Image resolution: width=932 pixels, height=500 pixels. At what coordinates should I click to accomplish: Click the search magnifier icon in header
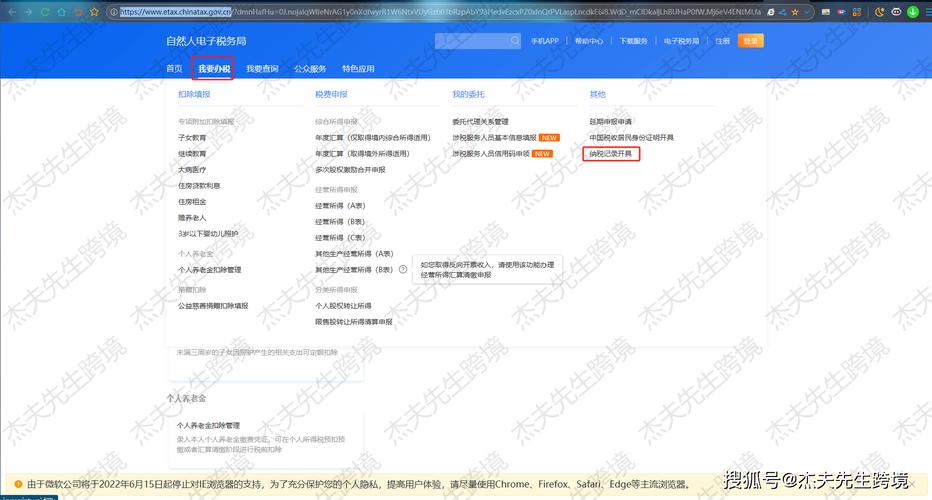[x=515, y=41]
